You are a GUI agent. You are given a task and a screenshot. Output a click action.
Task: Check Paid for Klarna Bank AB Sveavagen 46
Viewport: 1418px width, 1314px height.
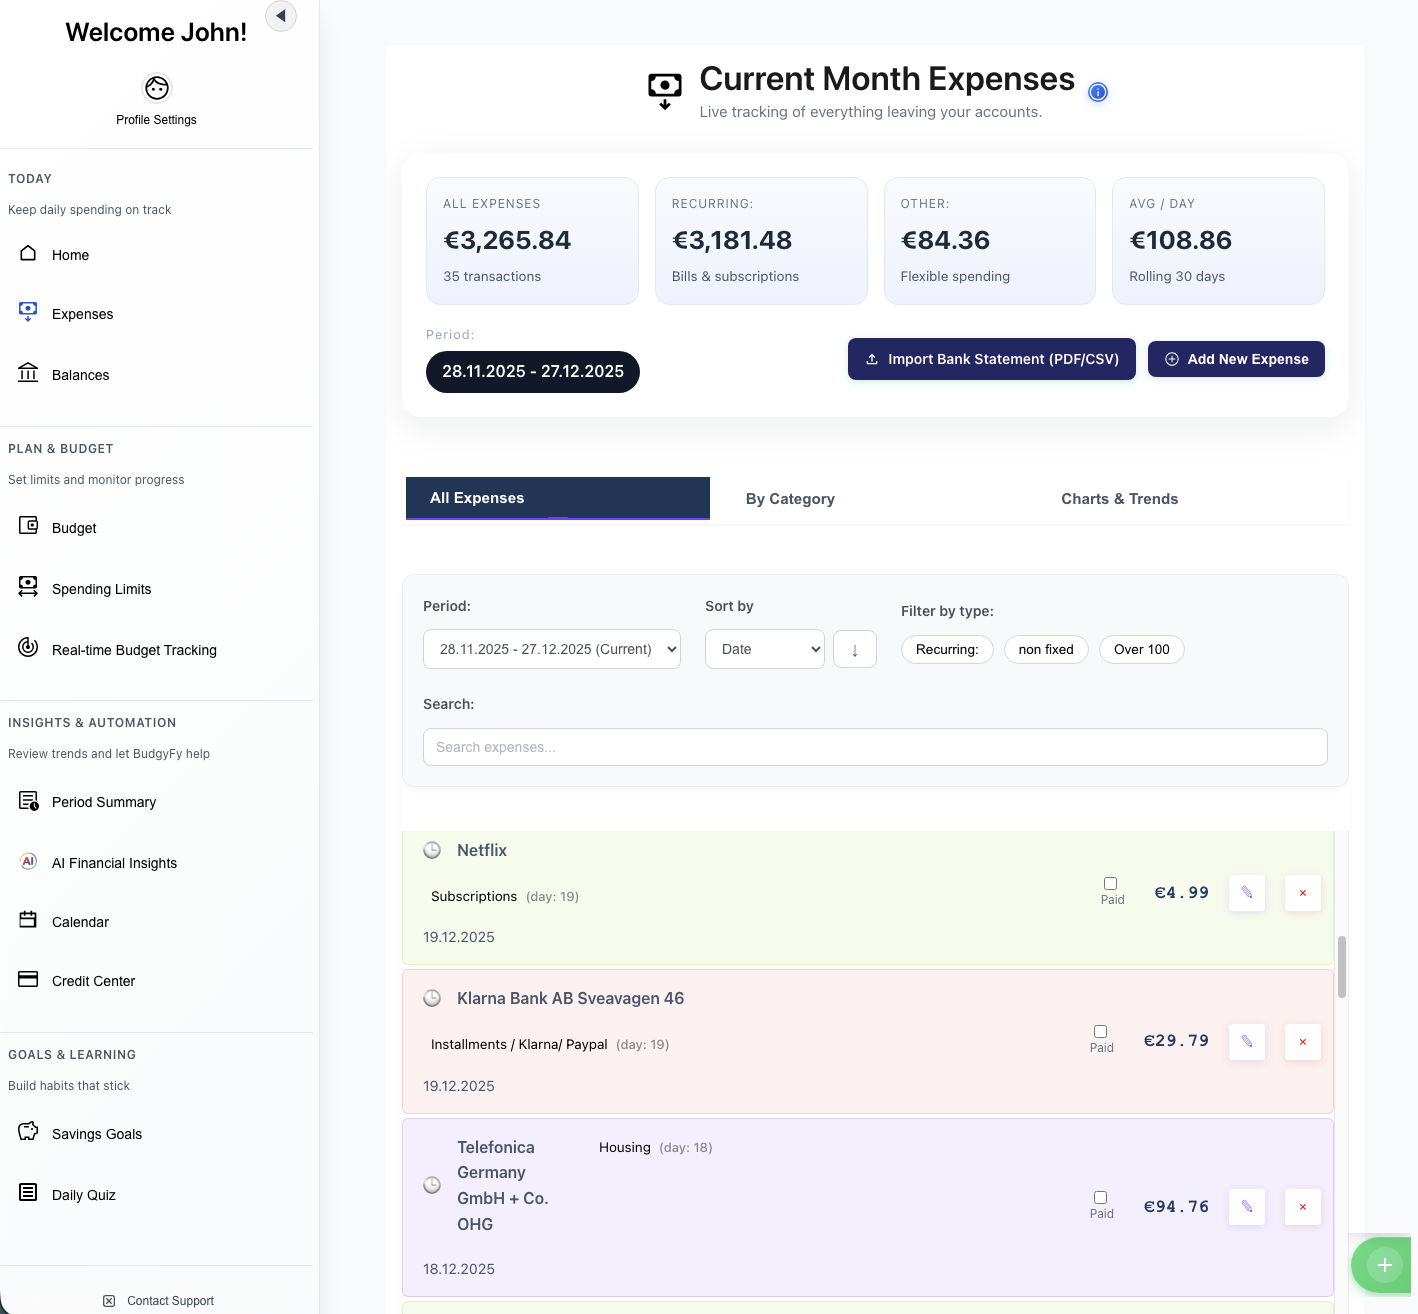[1100, 1031]
